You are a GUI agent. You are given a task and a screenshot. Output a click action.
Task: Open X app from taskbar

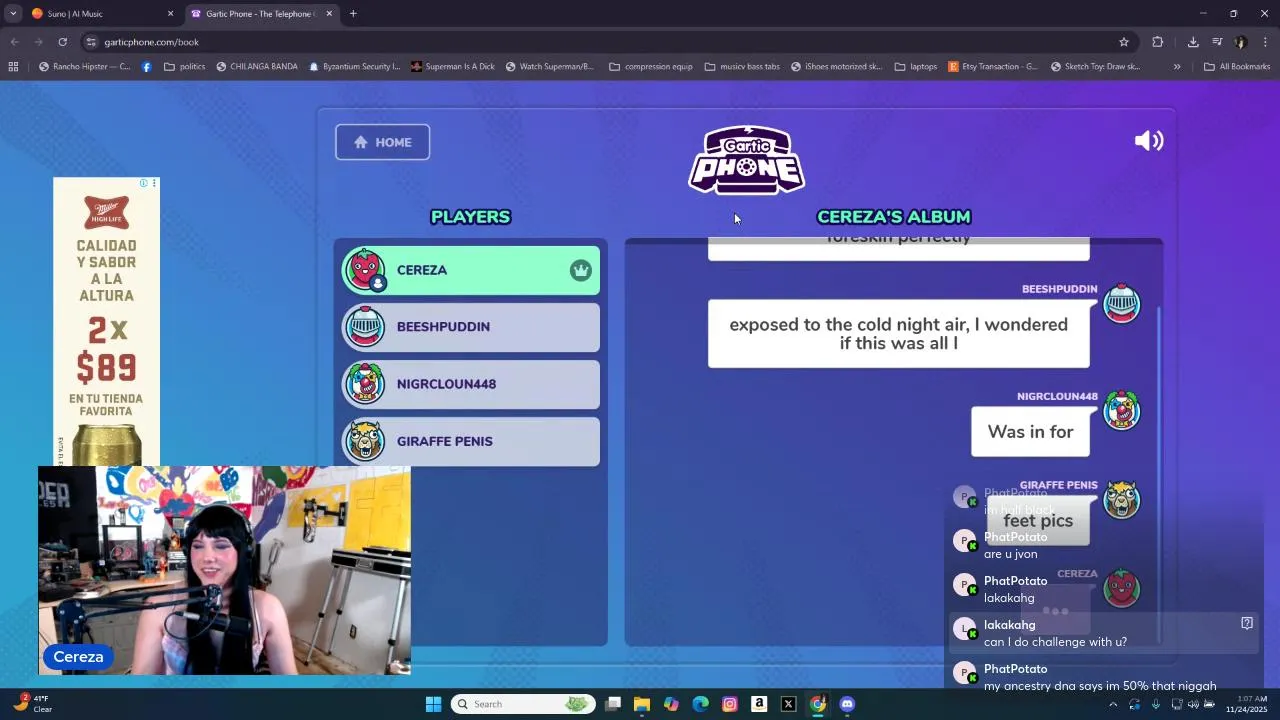tap(788, 704)
